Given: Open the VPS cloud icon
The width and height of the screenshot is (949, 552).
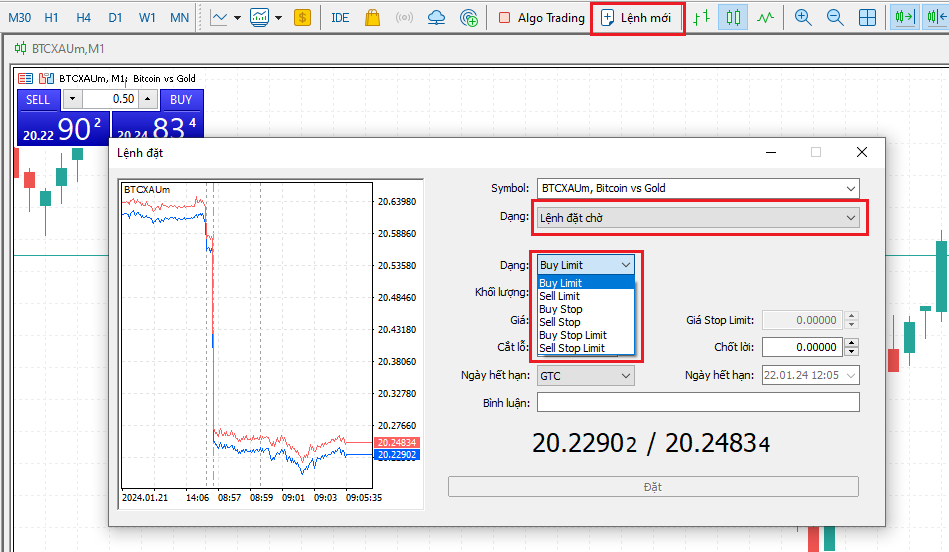Looking at the screenshot, I should point(436,18).
